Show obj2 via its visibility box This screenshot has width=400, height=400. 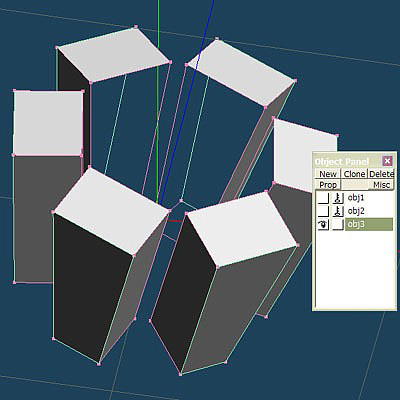(323, 211)
